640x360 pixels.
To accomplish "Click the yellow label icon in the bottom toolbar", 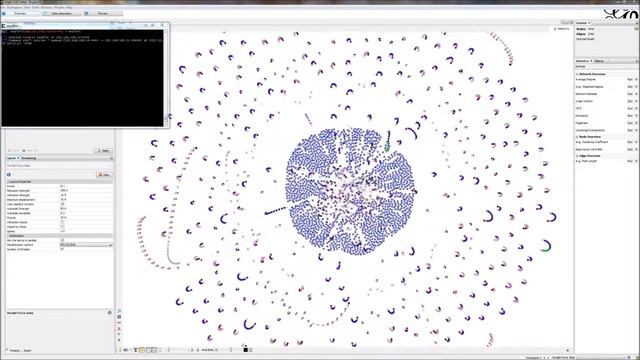I will [x=142, y=350].
